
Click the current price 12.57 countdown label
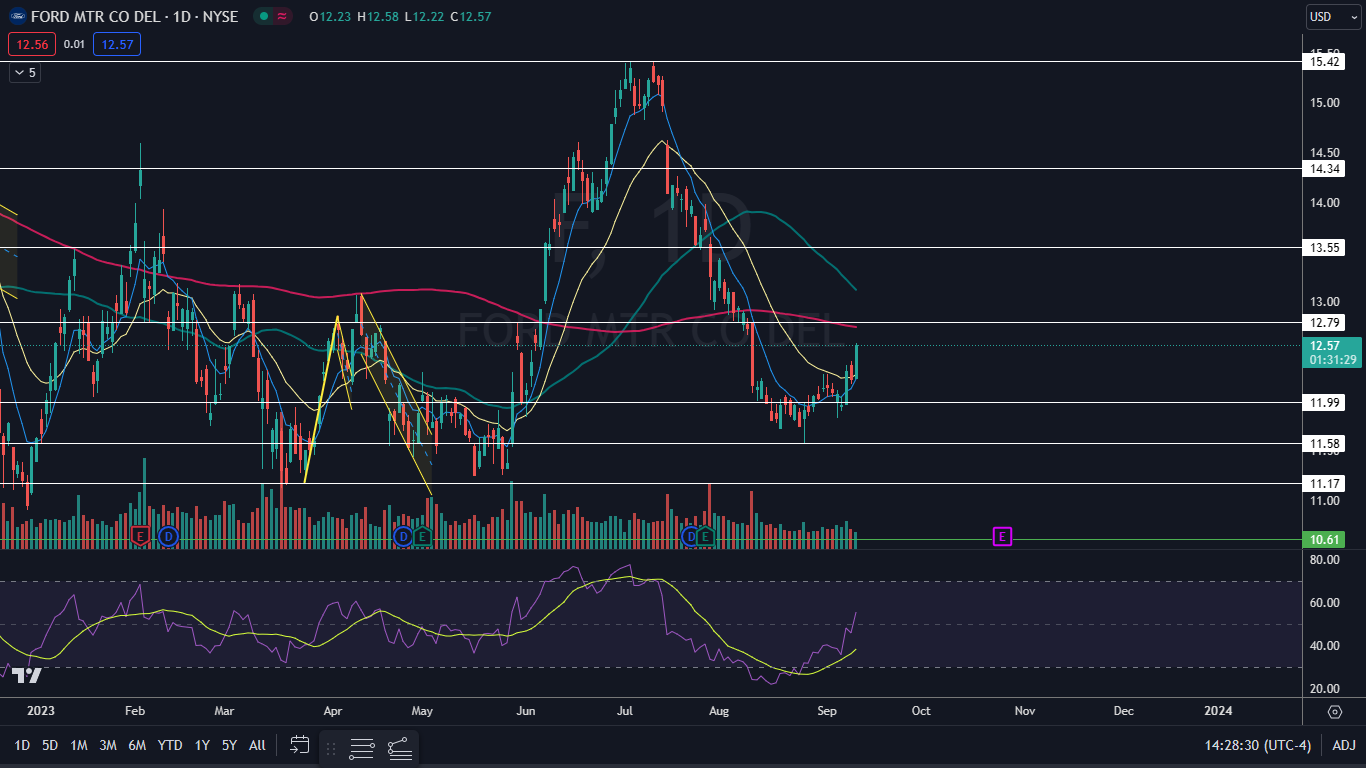1333,353
